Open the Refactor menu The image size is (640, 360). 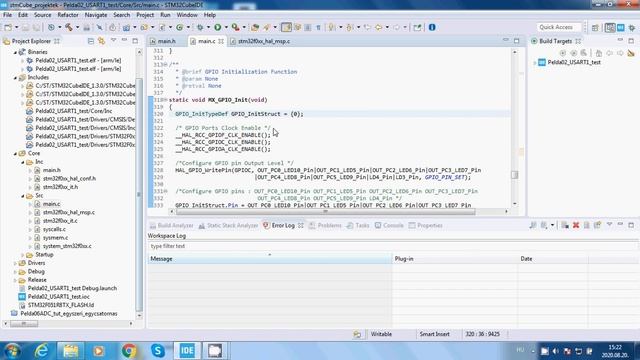tap(68, 15)
